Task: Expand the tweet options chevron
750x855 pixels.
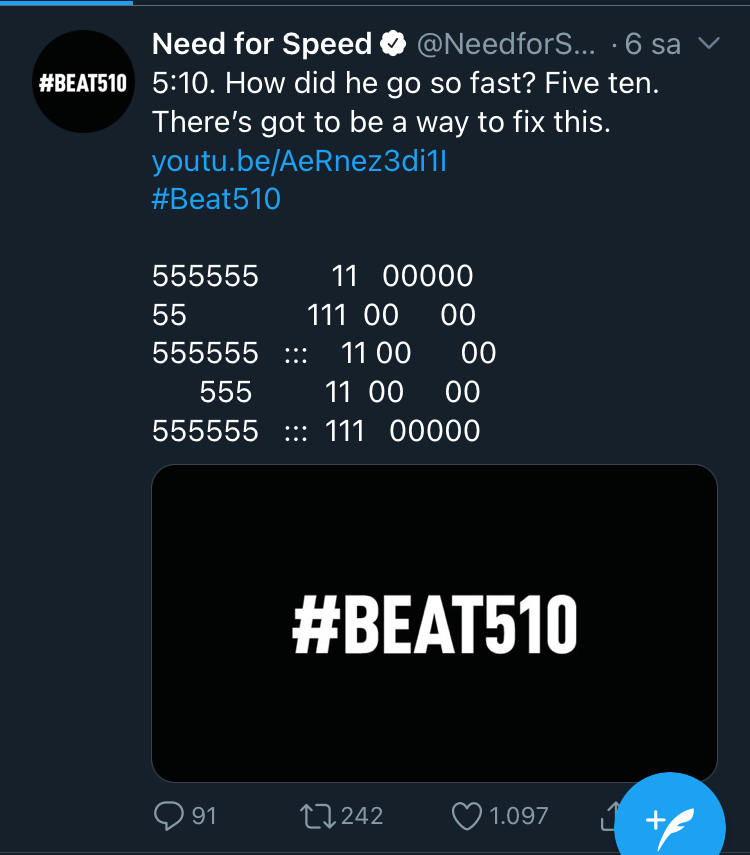Action: click(708, 44)
